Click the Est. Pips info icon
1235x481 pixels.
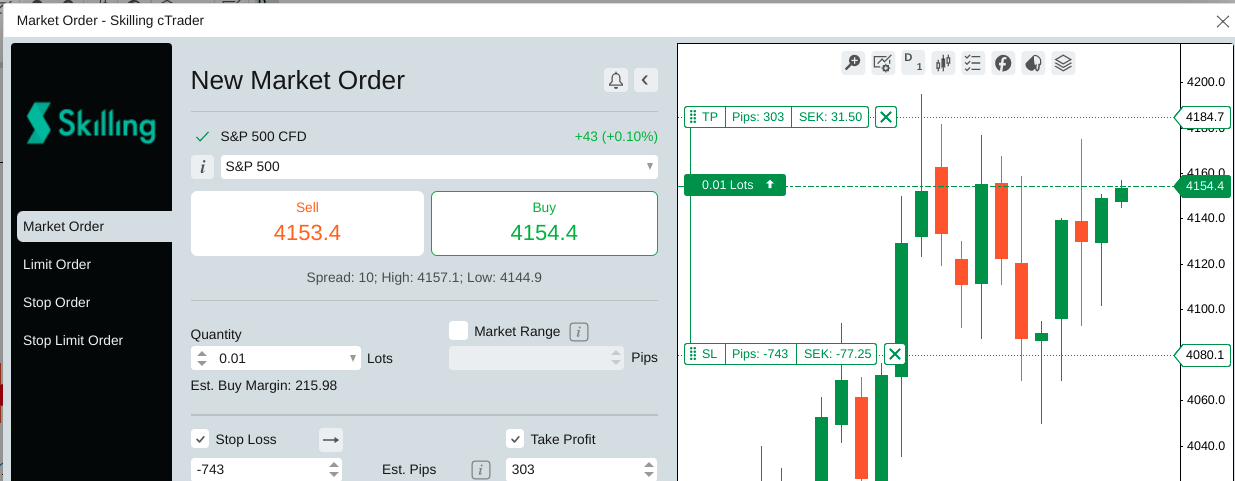click(x=480, y=469)
